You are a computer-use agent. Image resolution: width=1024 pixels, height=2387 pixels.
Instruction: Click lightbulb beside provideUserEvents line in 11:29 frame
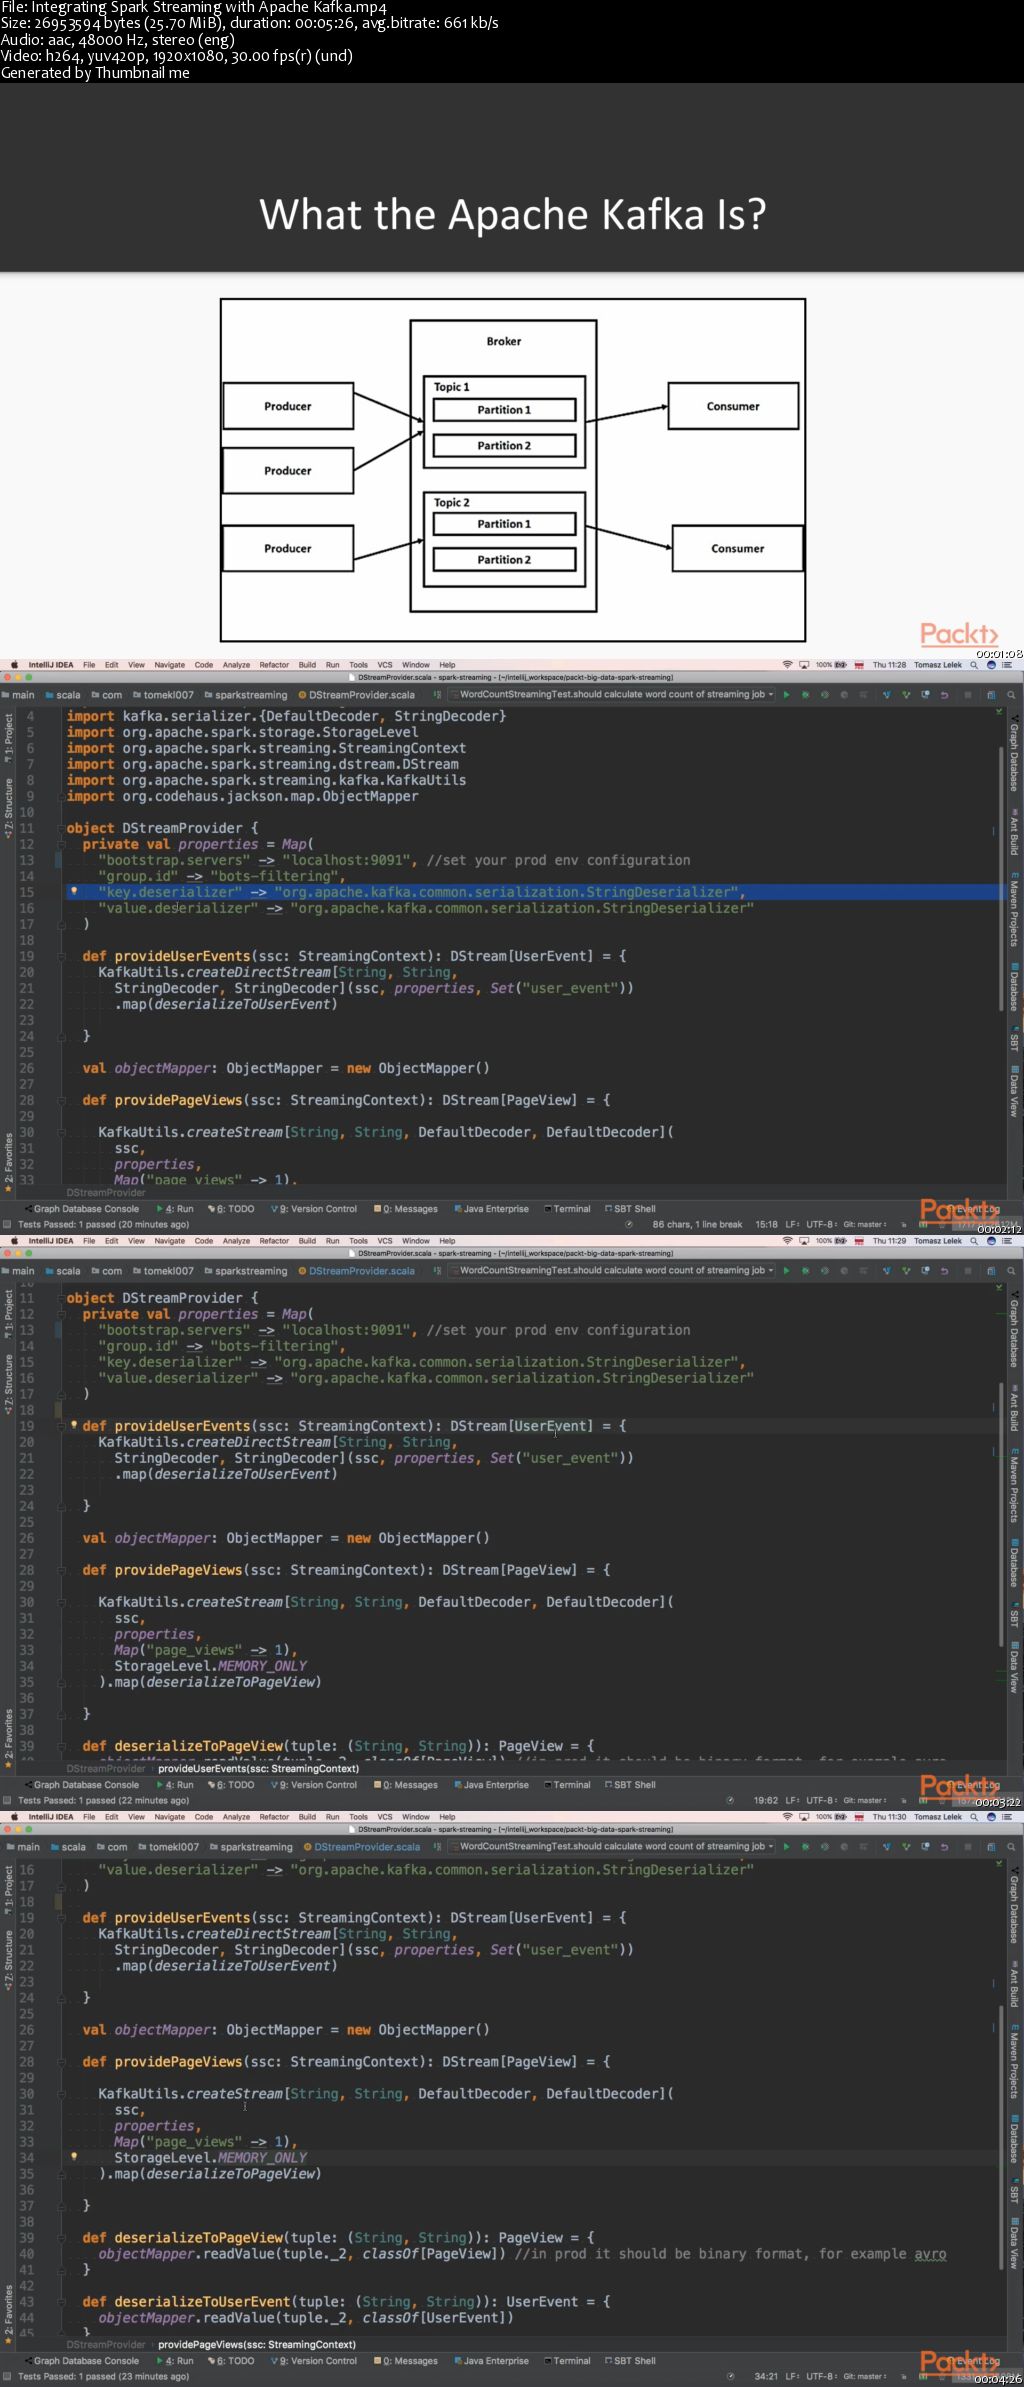[74, 1425]
